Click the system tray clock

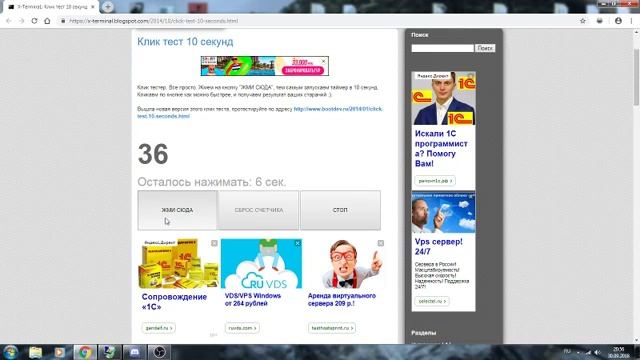point(619,353)
